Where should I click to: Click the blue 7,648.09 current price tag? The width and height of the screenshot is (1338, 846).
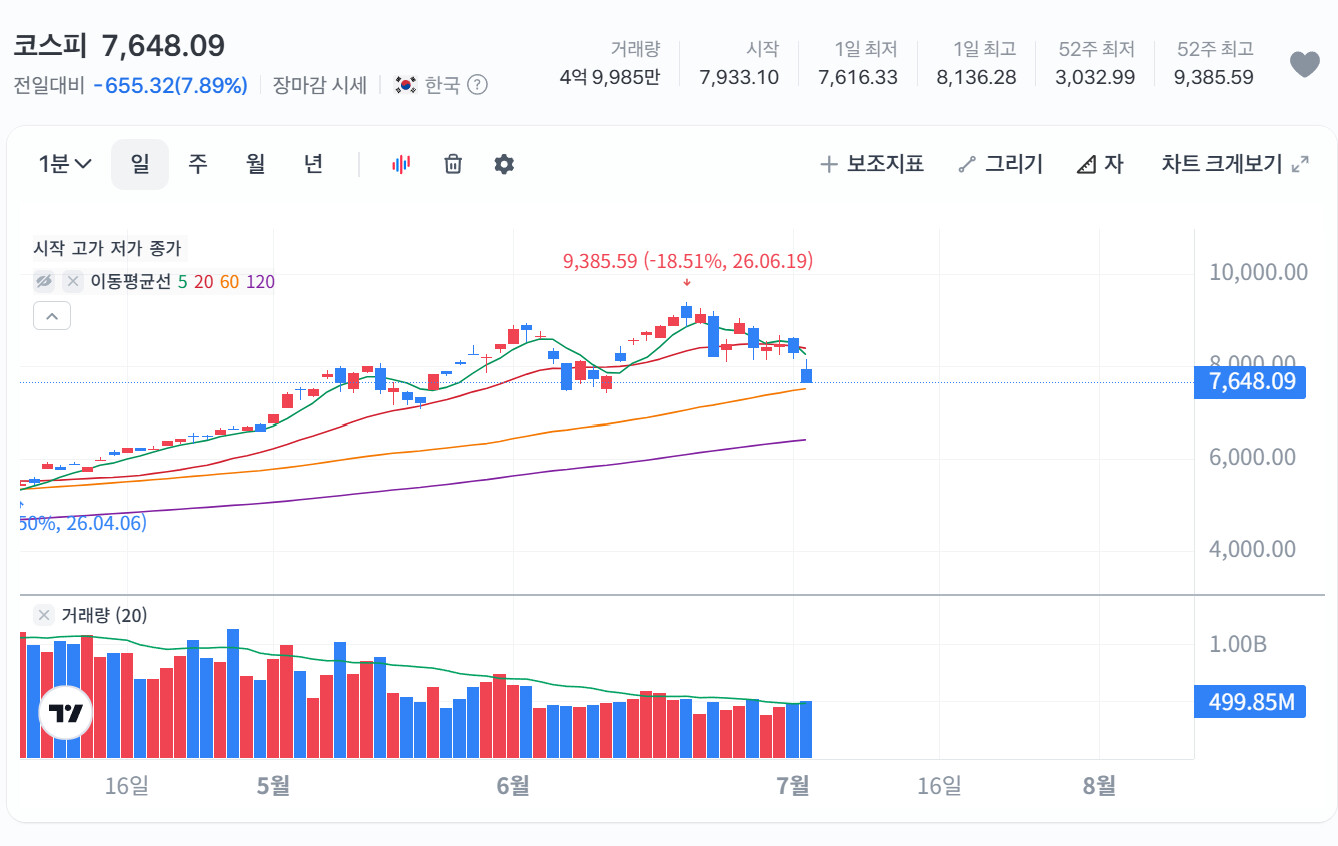(1250, 381)
